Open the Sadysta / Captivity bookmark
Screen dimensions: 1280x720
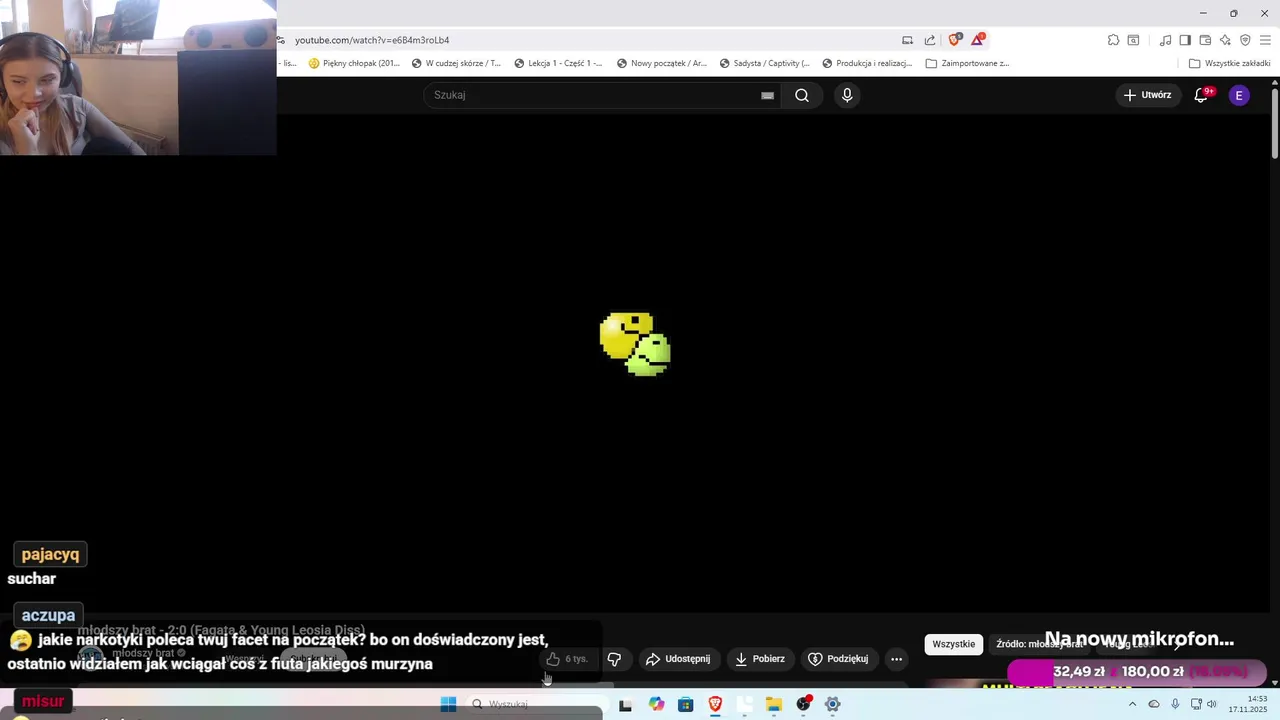point(764,63)
